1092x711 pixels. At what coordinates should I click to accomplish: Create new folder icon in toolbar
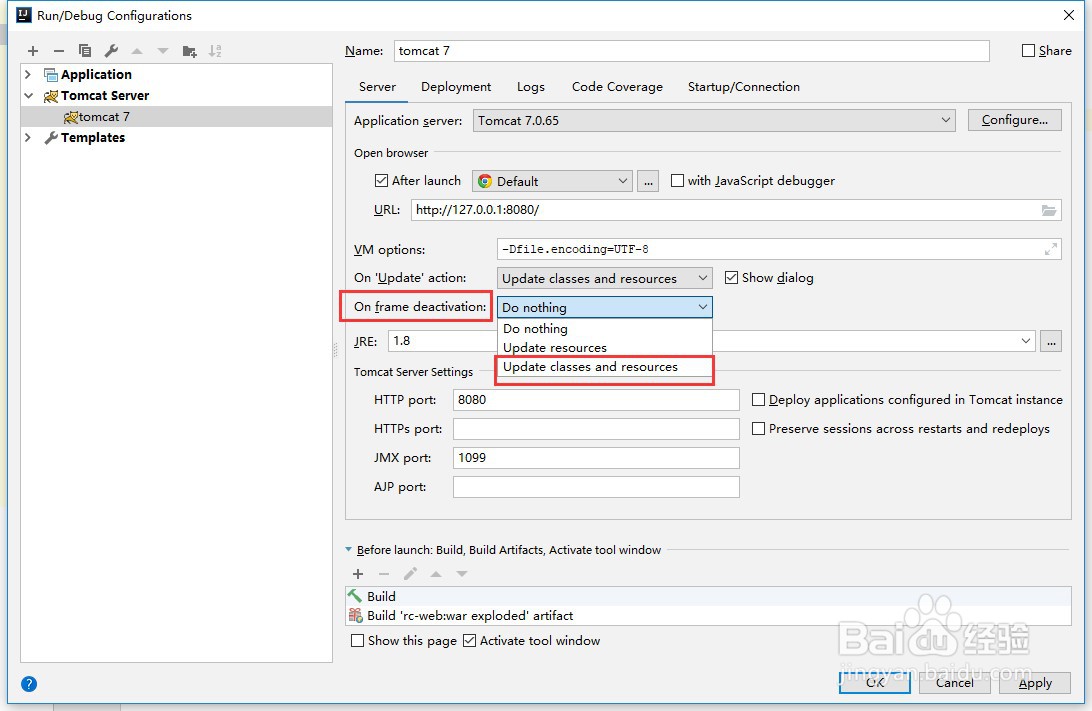click(x=189, y=51)
